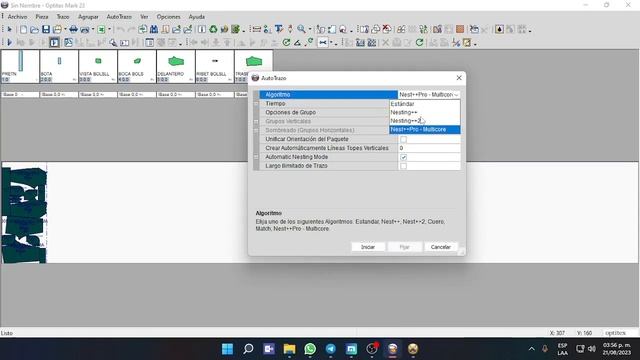Click the ESP LAA language indicator

pos(562,349)
